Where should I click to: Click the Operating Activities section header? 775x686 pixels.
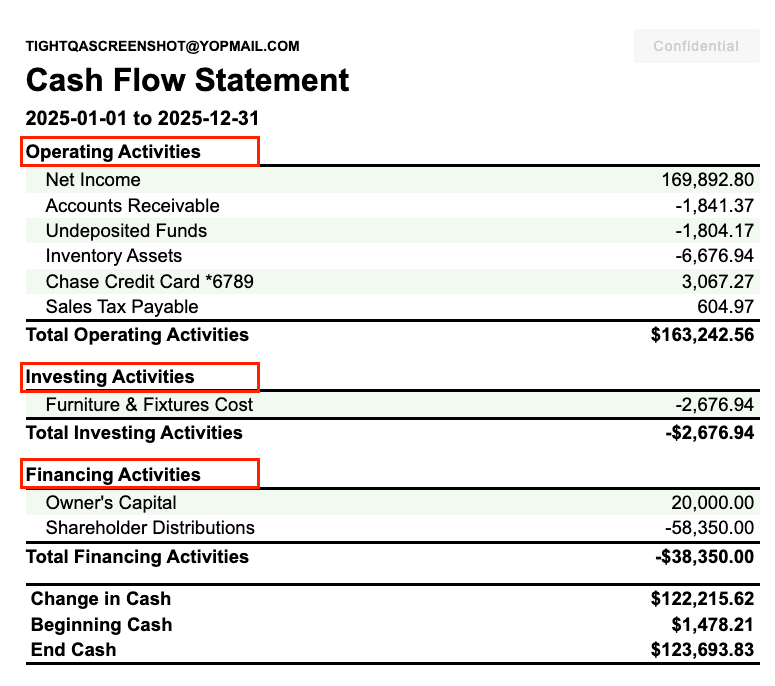click(x=113, y=152)
